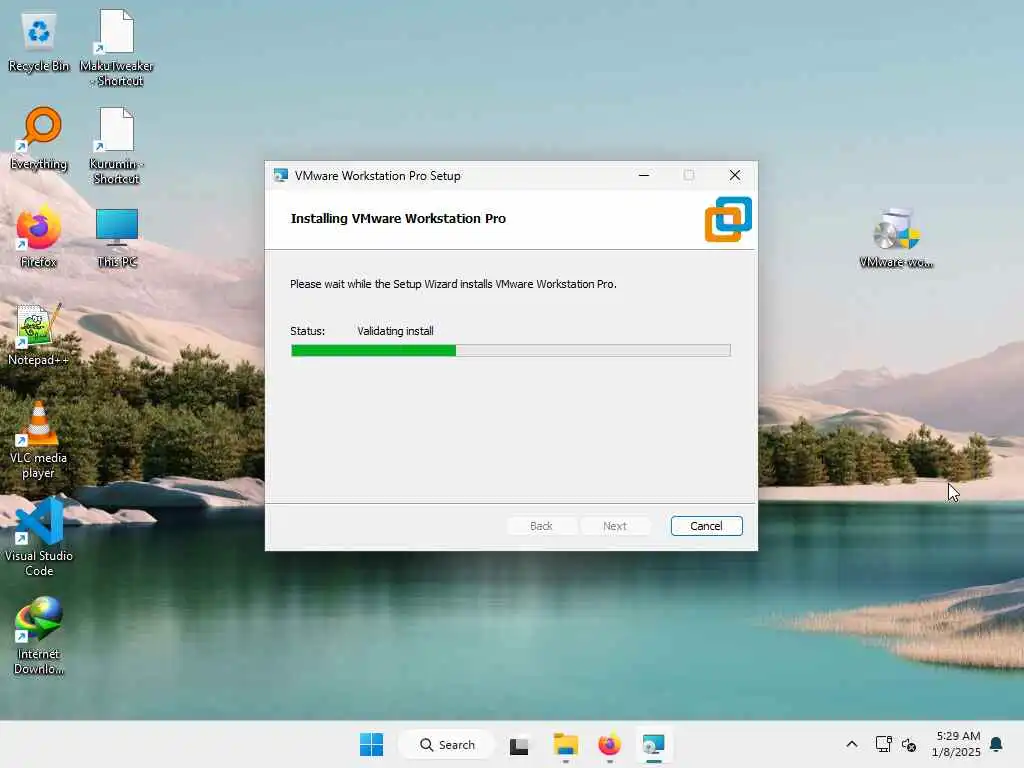The image size is (1024, 768).
Task: Show hidden system tray icons
Action: (x=852, y=744)
